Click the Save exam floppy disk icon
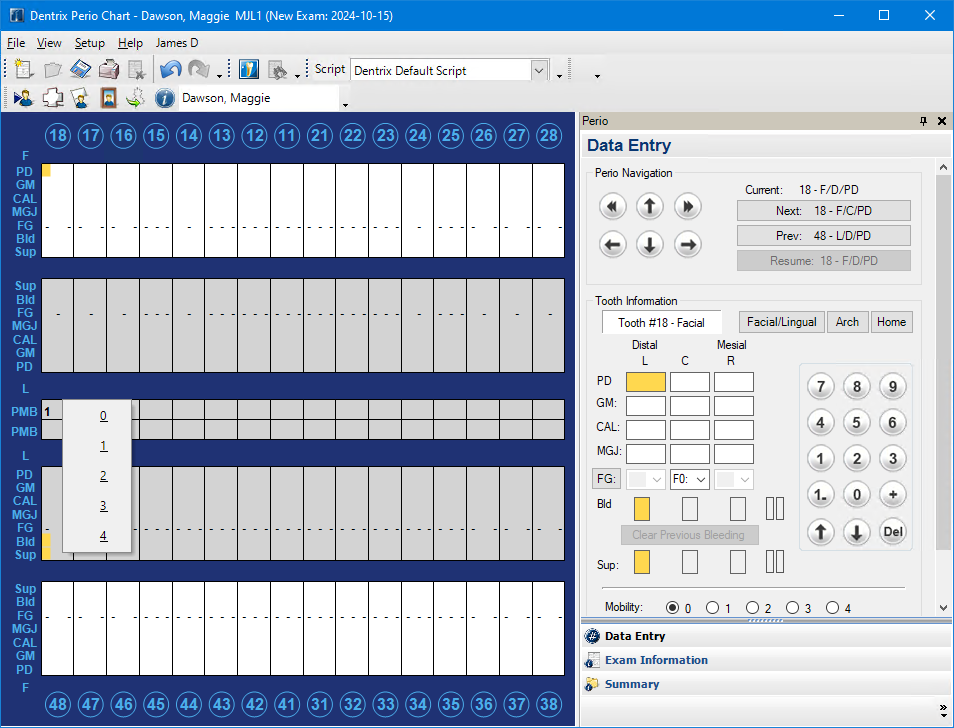The image size is (954, 728). [x=81, y=70]
